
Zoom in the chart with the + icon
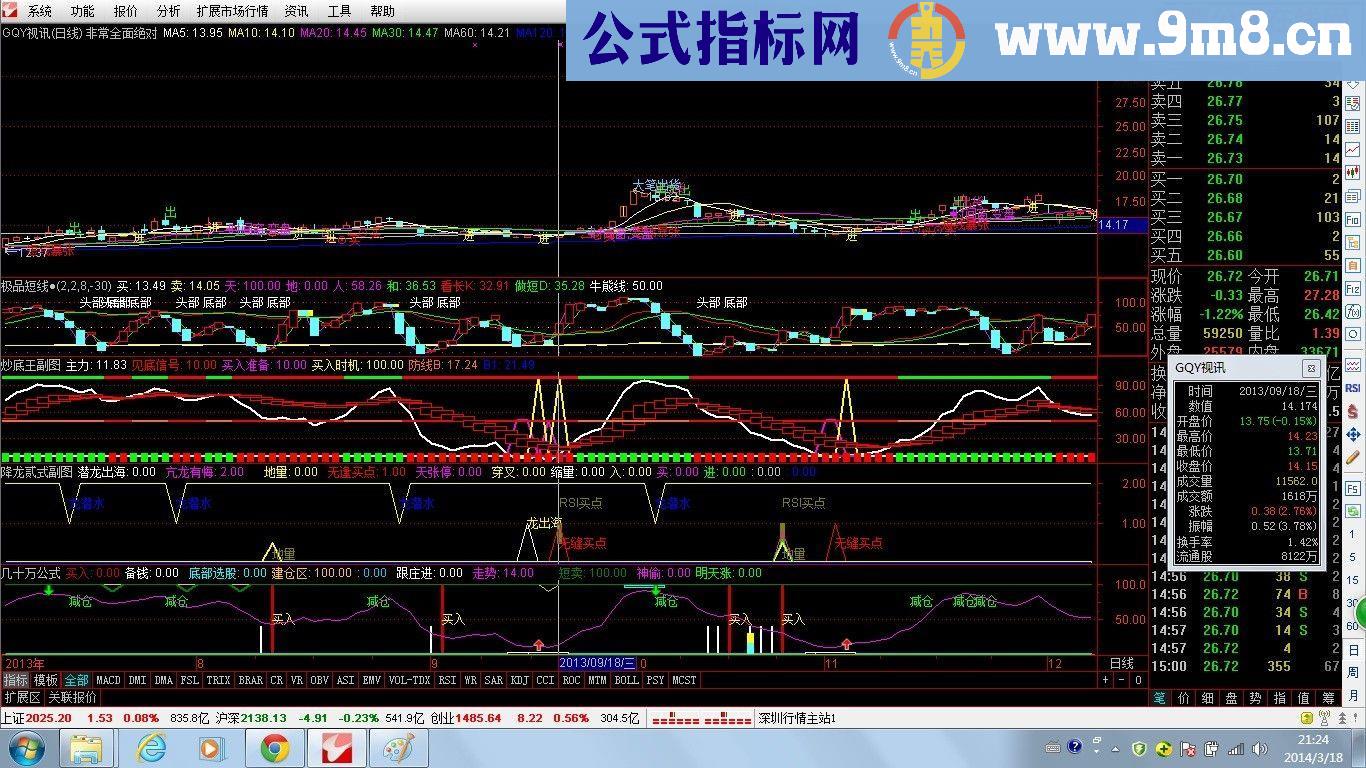[1105, 679]
